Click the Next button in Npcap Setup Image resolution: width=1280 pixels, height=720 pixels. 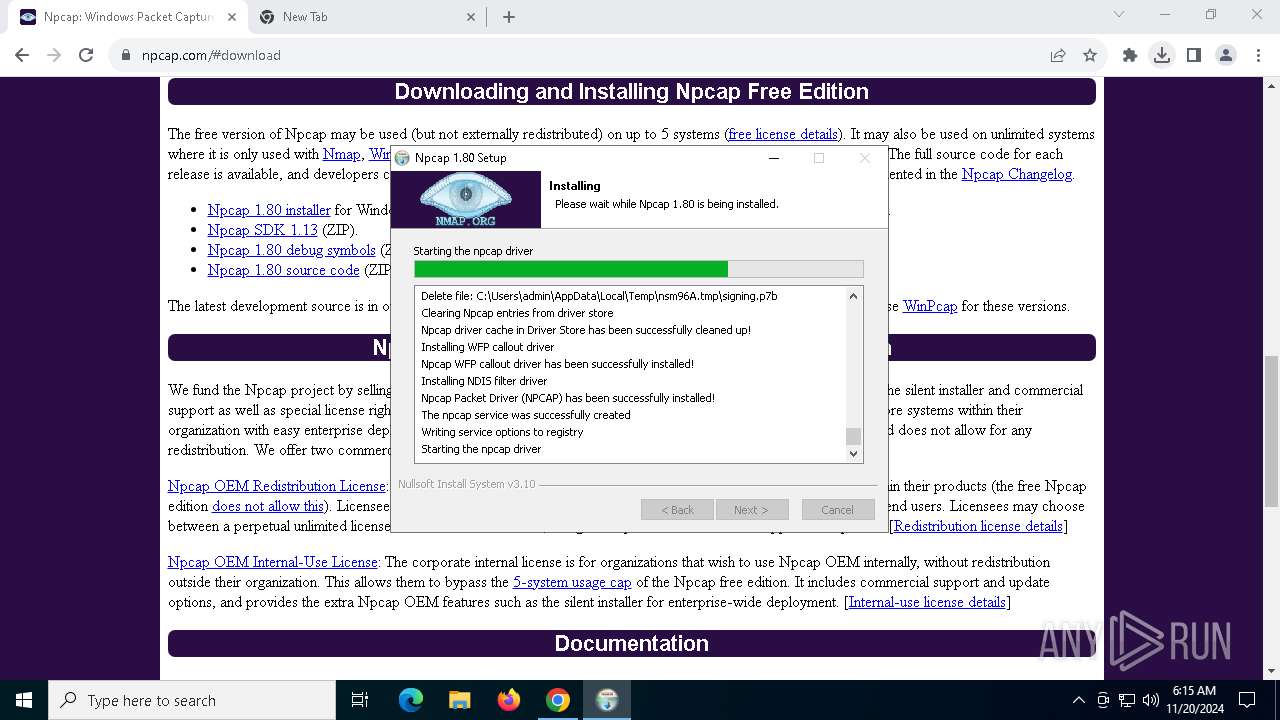(752, 510)
